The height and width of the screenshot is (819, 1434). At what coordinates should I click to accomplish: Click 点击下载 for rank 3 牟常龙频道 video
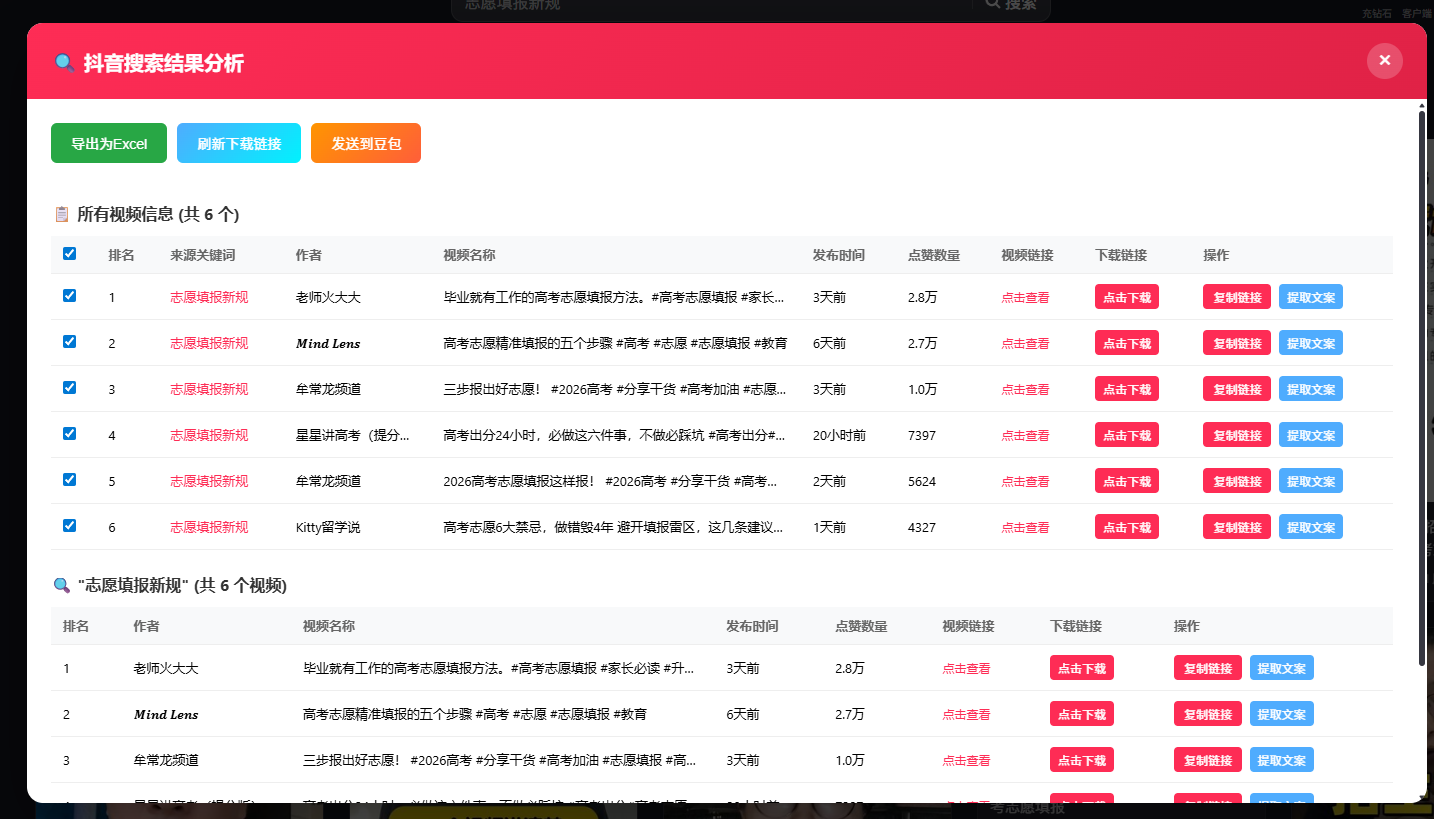click(x=1127, y=389)
